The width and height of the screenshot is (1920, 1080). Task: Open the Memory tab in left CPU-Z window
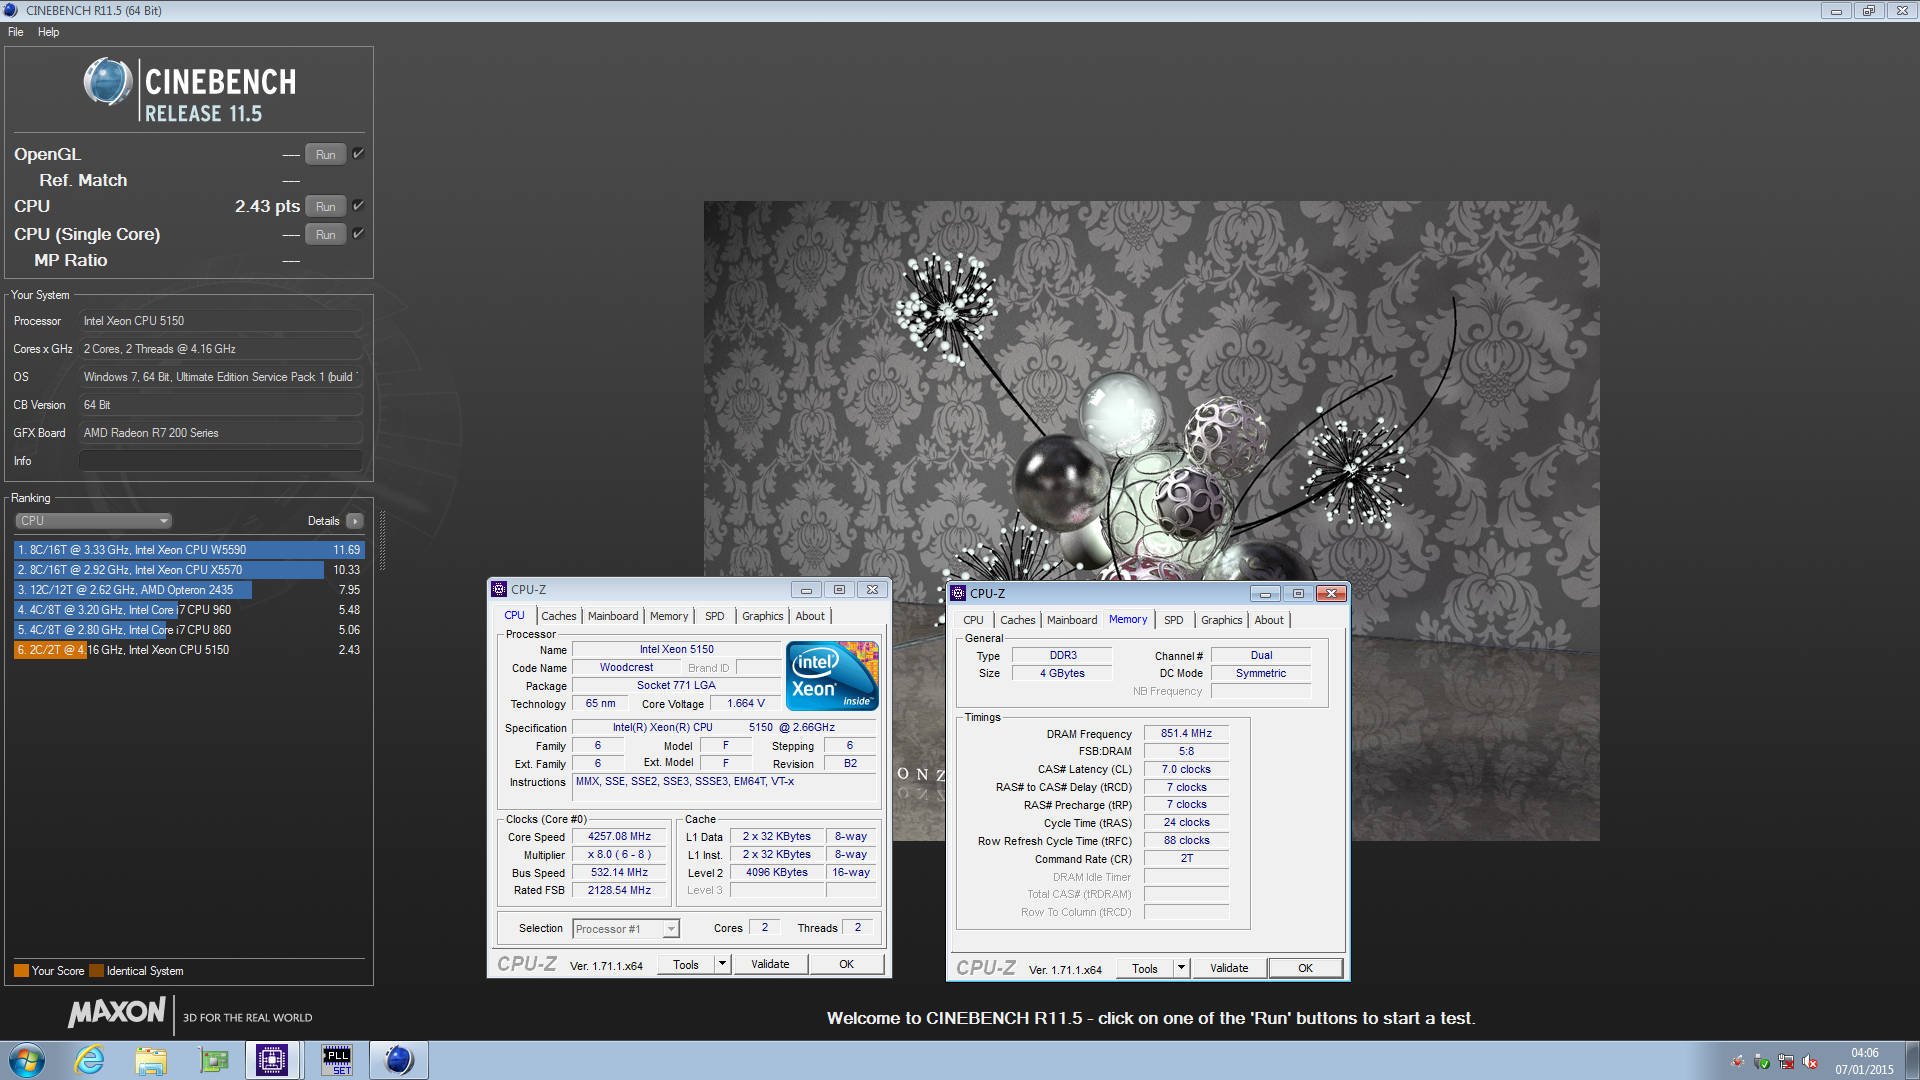pos(669,616)
